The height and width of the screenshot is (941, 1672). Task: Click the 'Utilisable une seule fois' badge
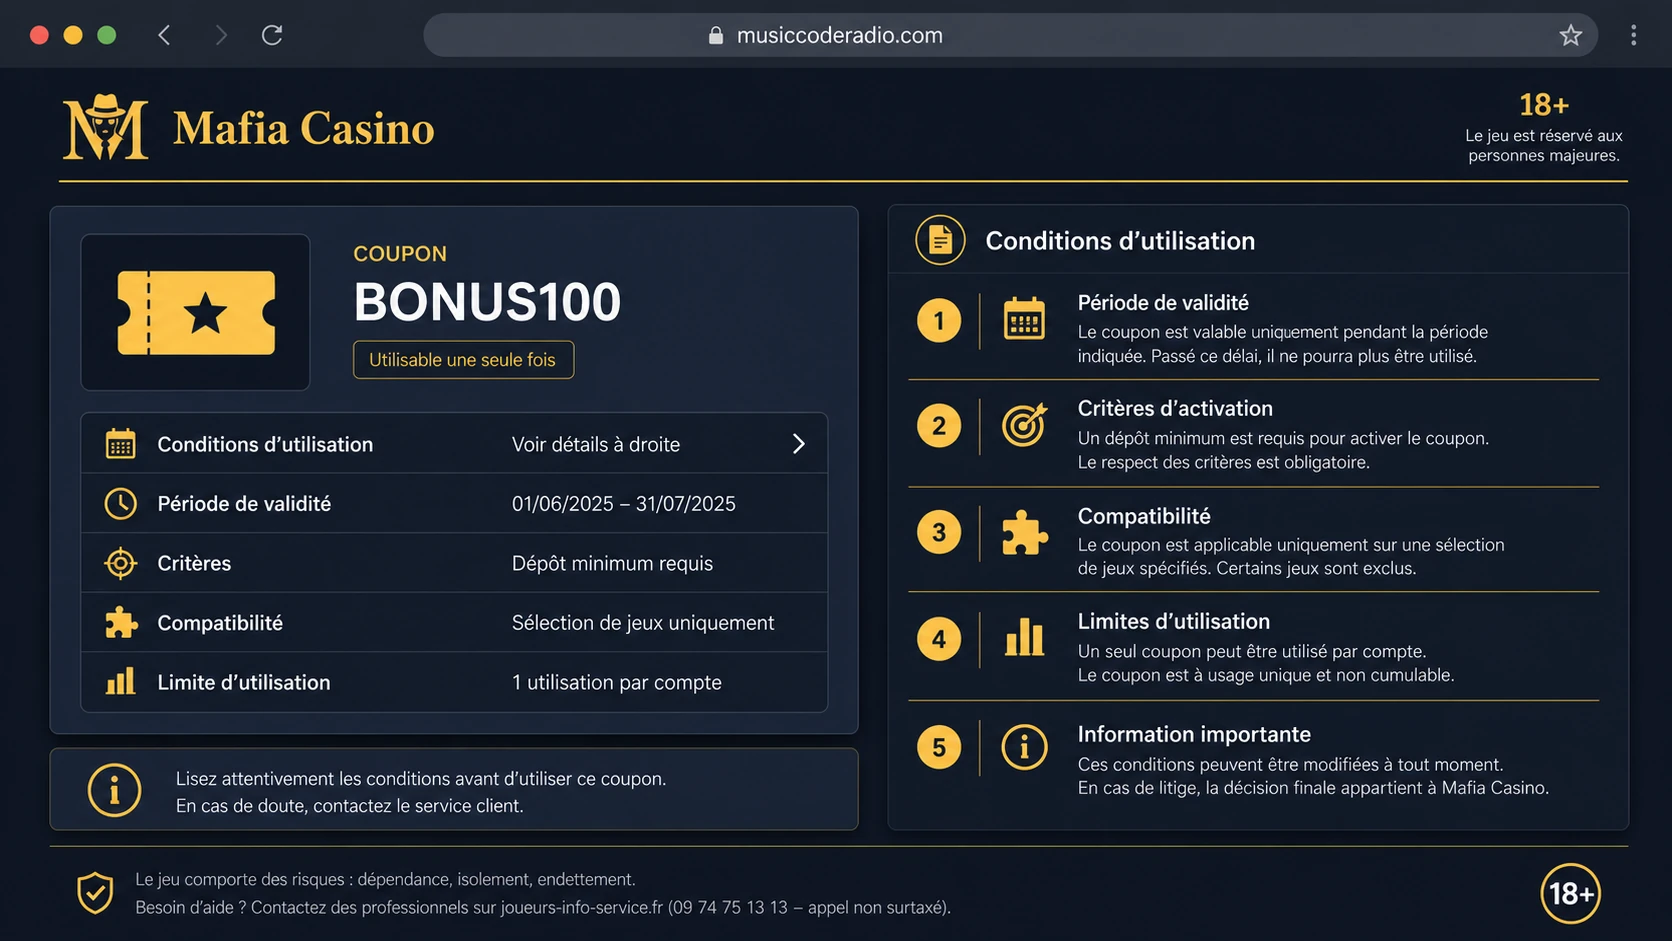pos(463,360)
